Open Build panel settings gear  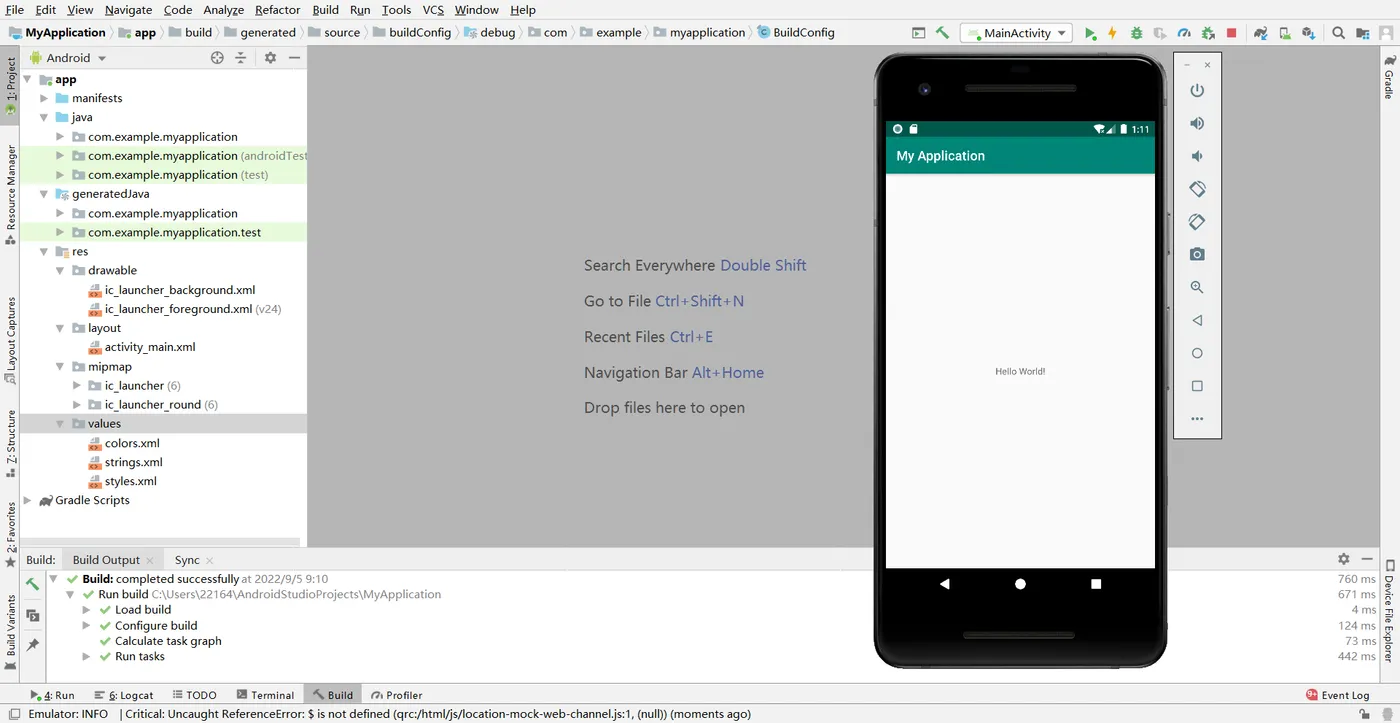tap(1344, 559)
